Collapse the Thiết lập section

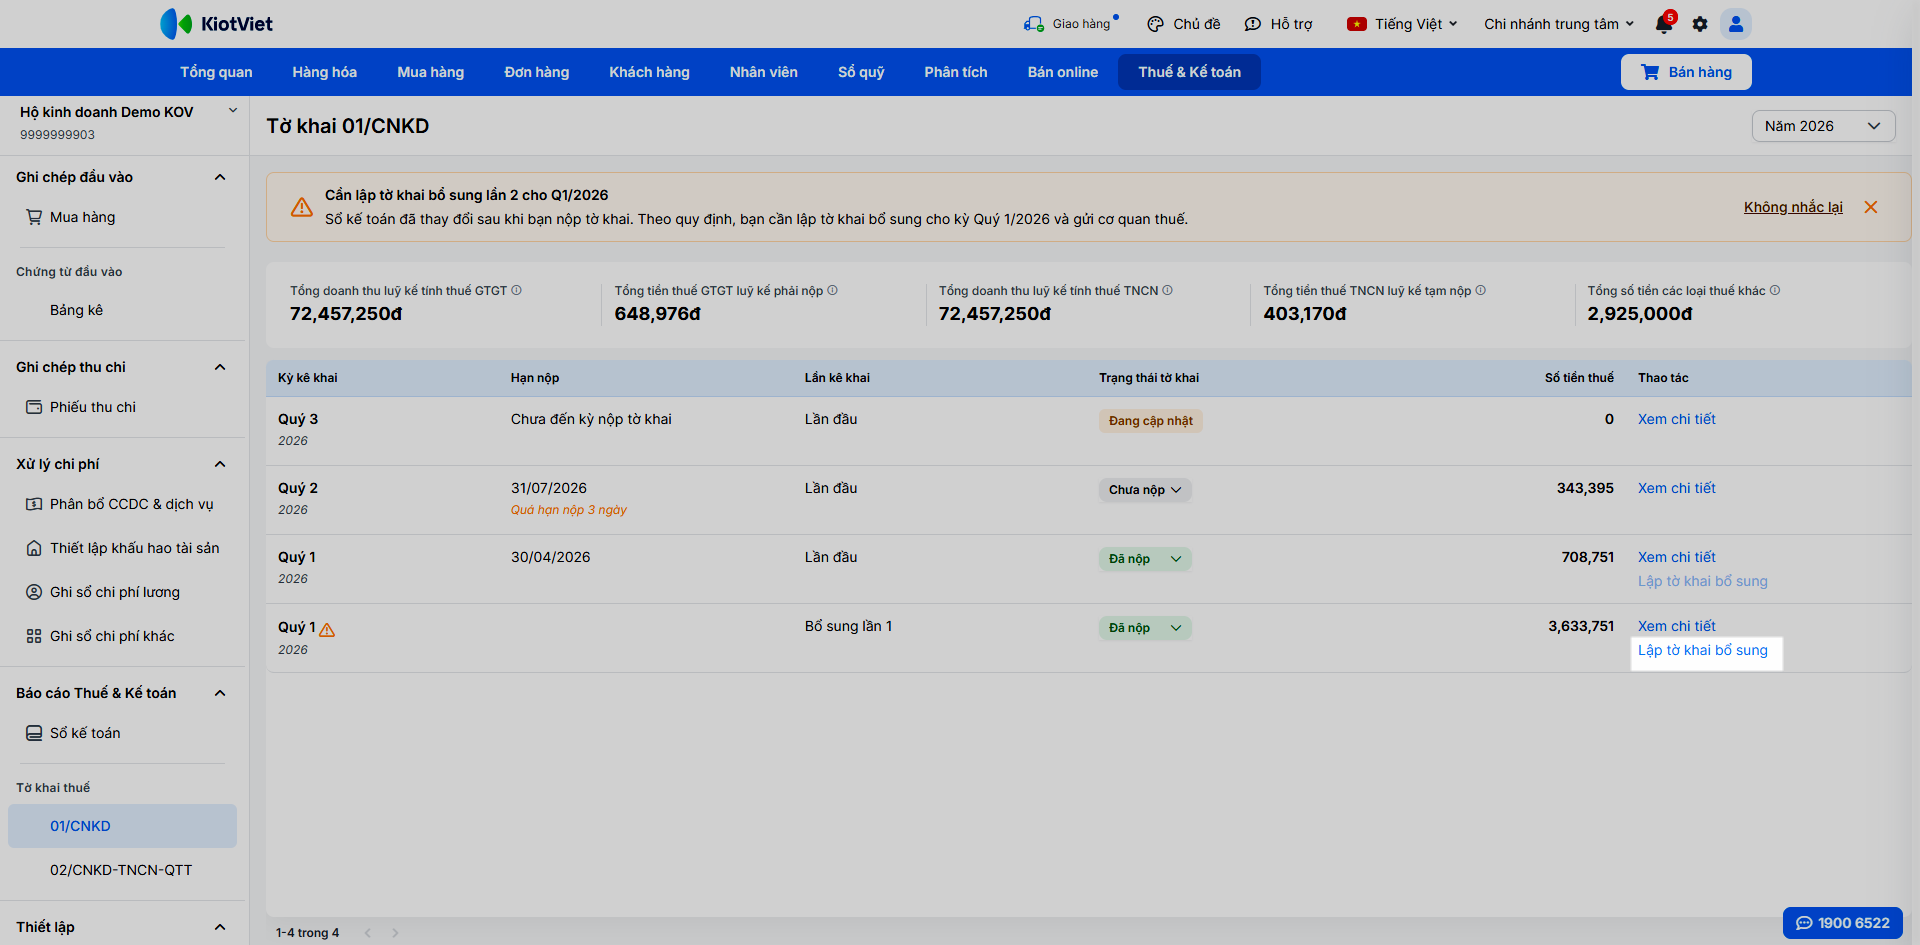coord(220,927)
